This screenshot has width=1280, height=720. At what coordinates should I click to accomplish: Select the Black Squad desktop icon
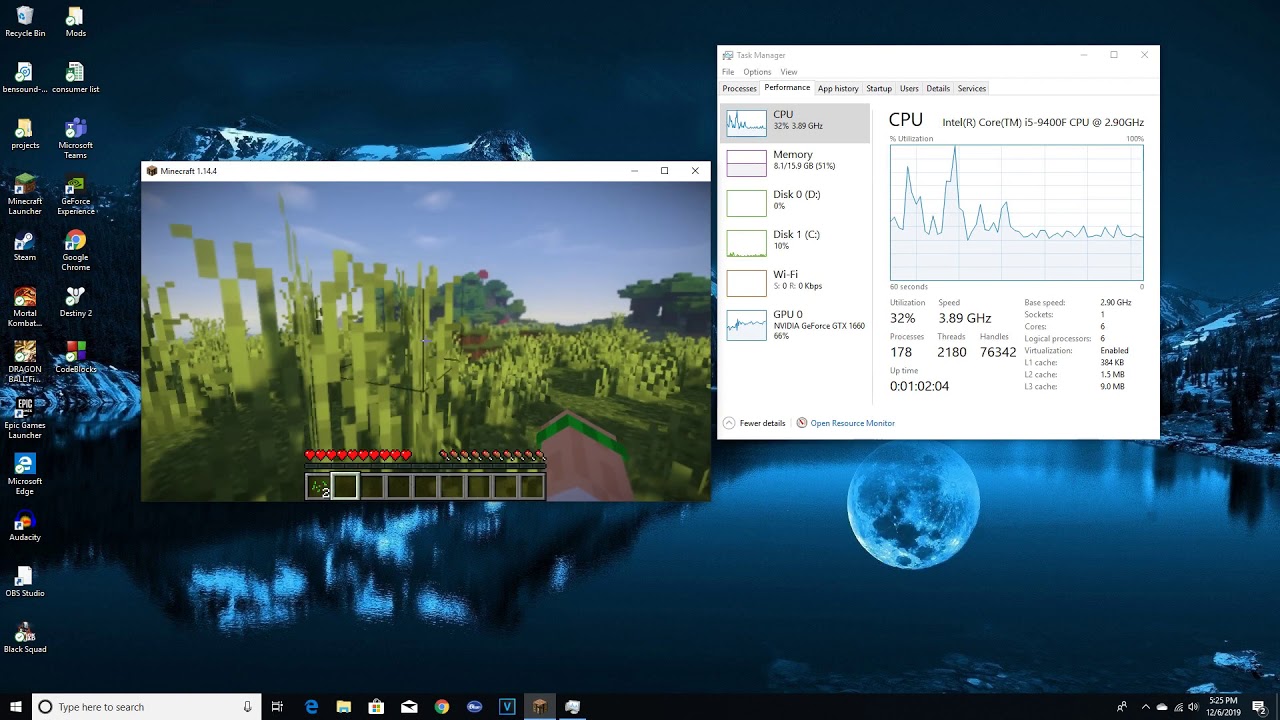point(25,637)
